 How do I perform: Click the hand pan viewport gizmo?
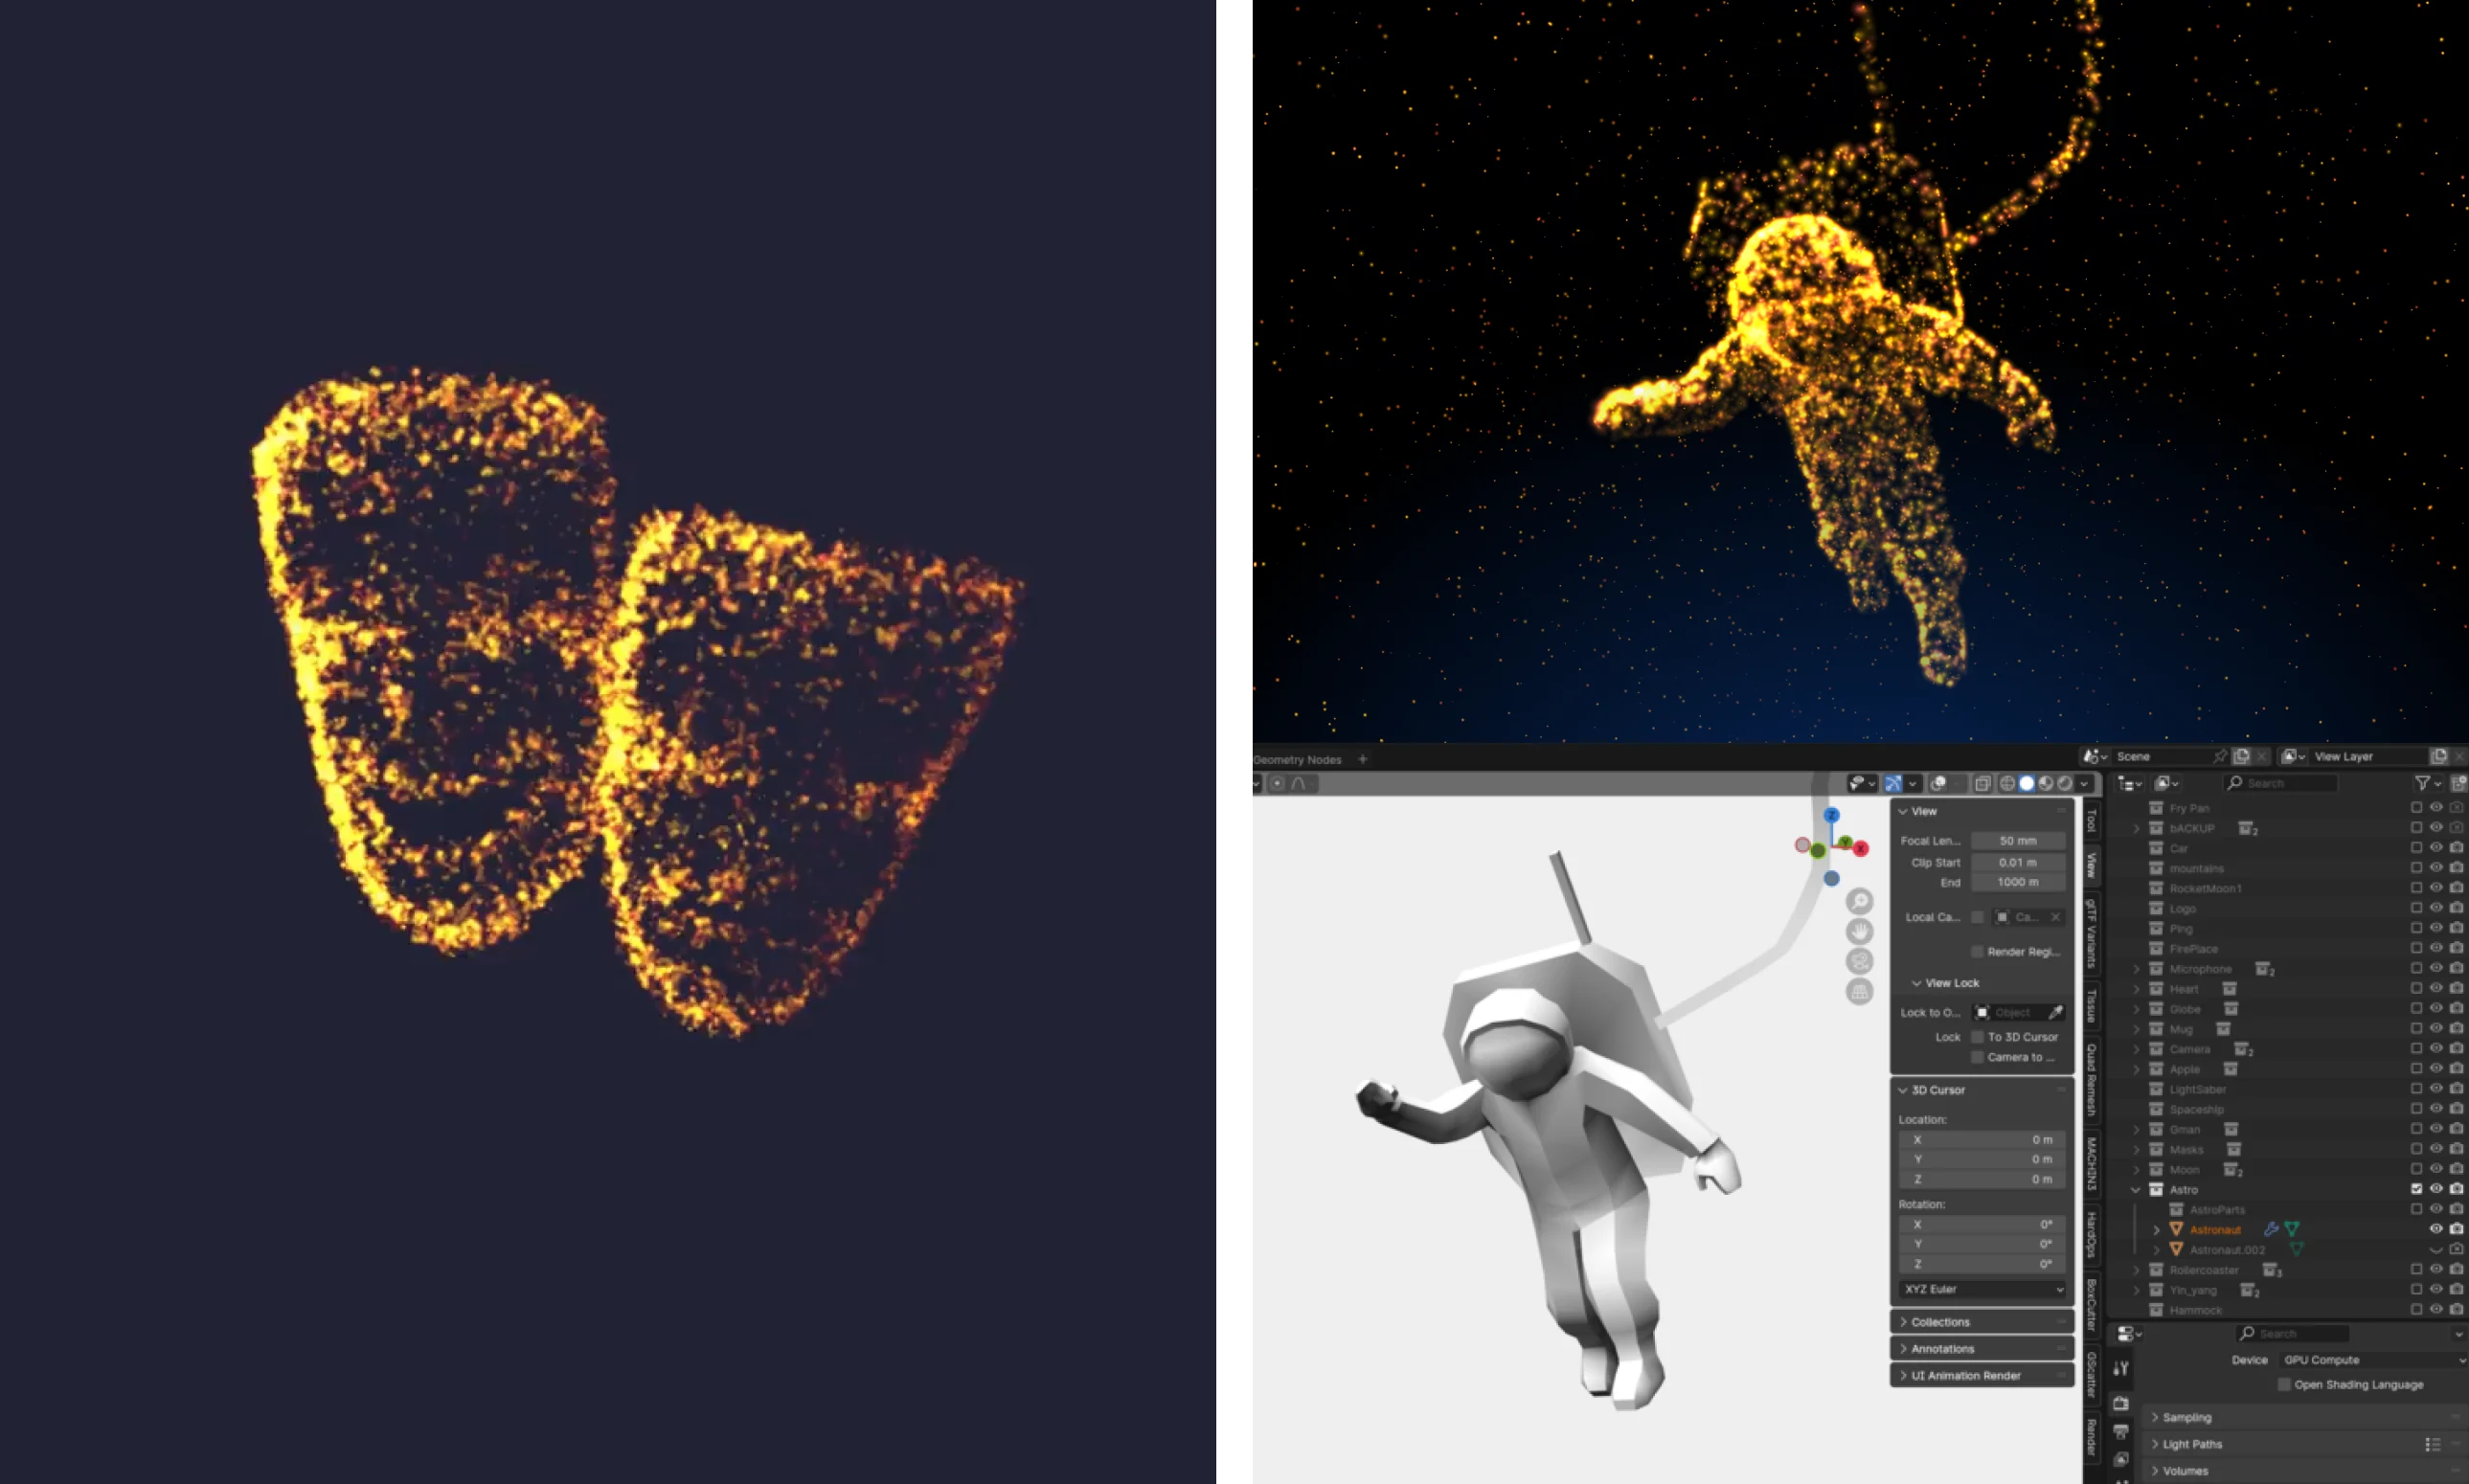pos(1859,931)
